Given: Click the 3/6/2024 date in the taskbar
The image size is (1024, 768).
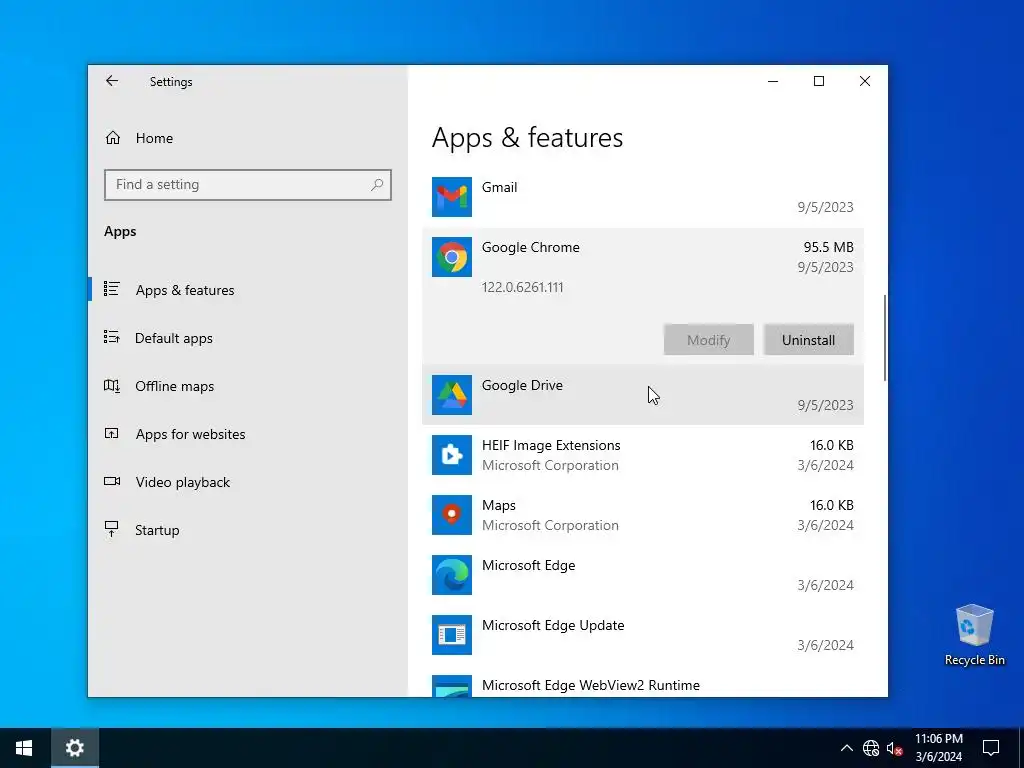Looking at the screenshot, I should point(938,757).
